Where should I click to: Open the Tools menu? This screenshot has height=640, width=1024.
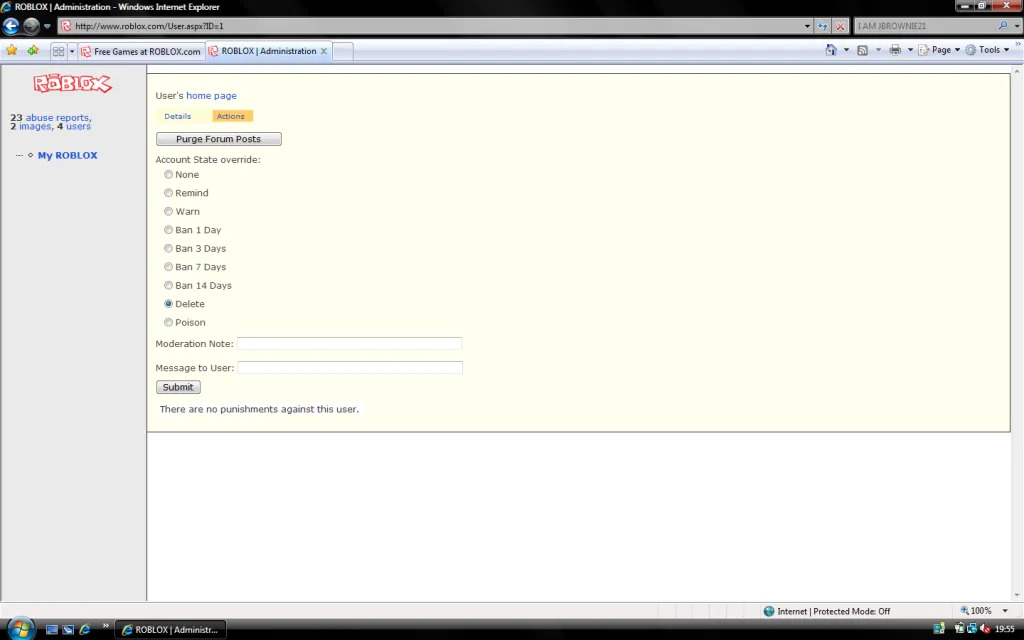[x=987, y=50]
